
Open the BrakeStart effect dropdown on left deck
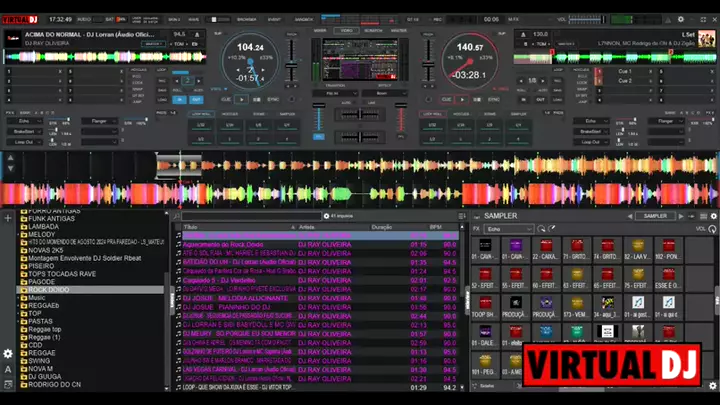(25, 131)
